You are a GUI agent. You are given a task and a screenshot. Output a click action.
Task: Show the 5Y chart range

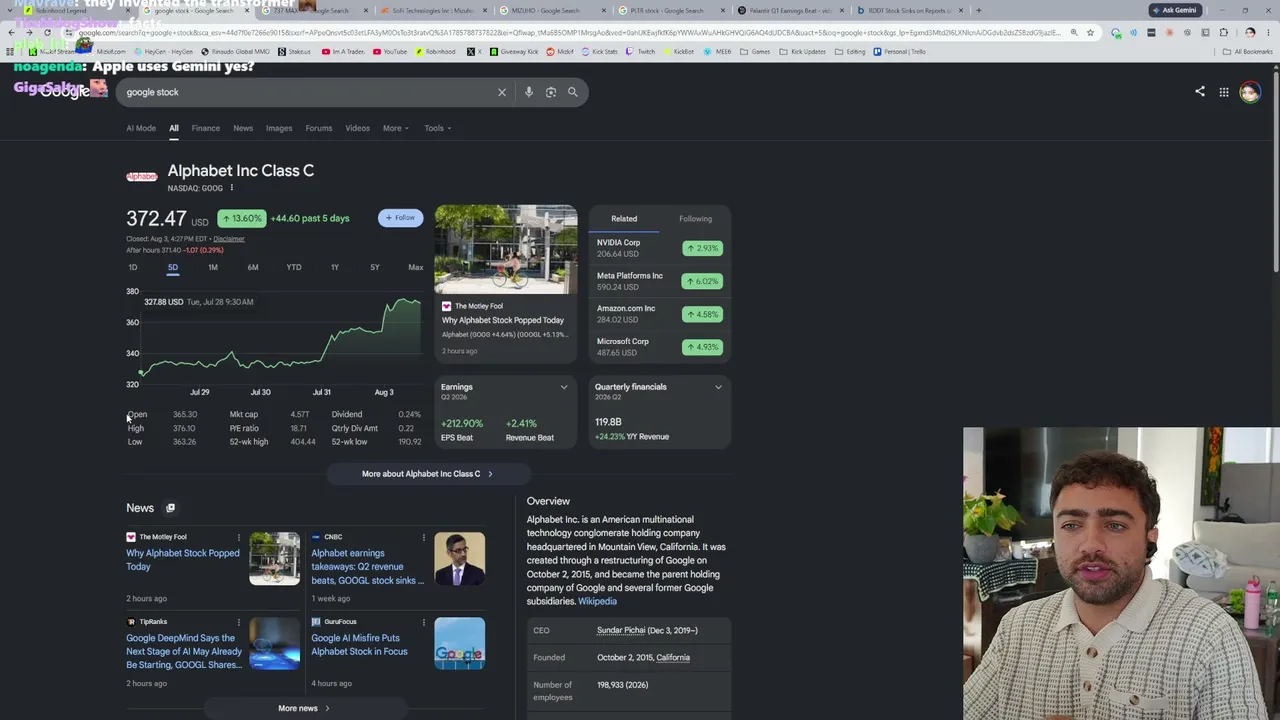tap(375, 267)
